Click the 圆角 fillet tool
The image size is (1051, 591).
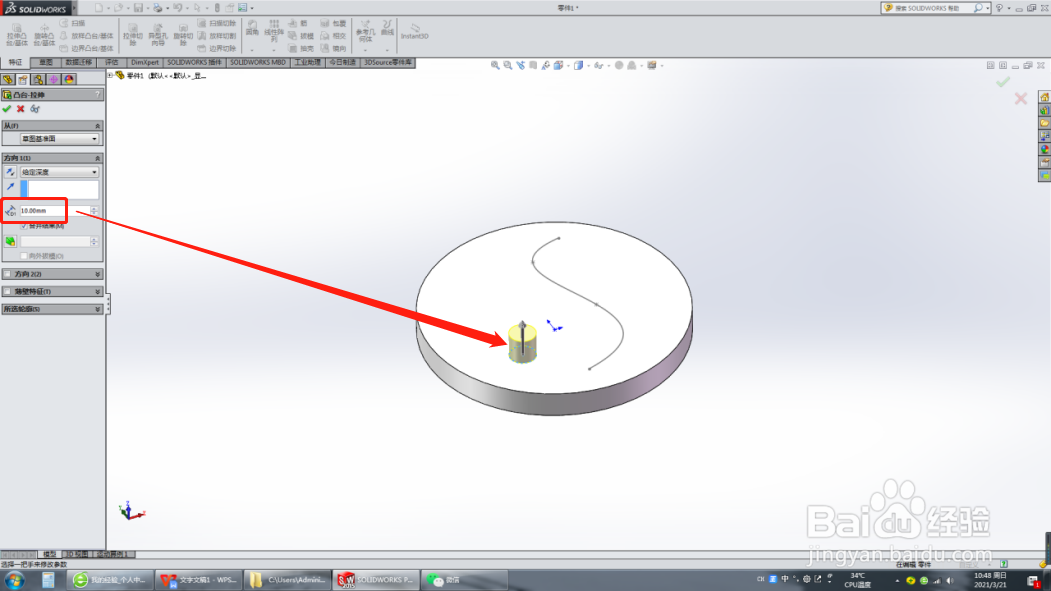coord(252,27)
